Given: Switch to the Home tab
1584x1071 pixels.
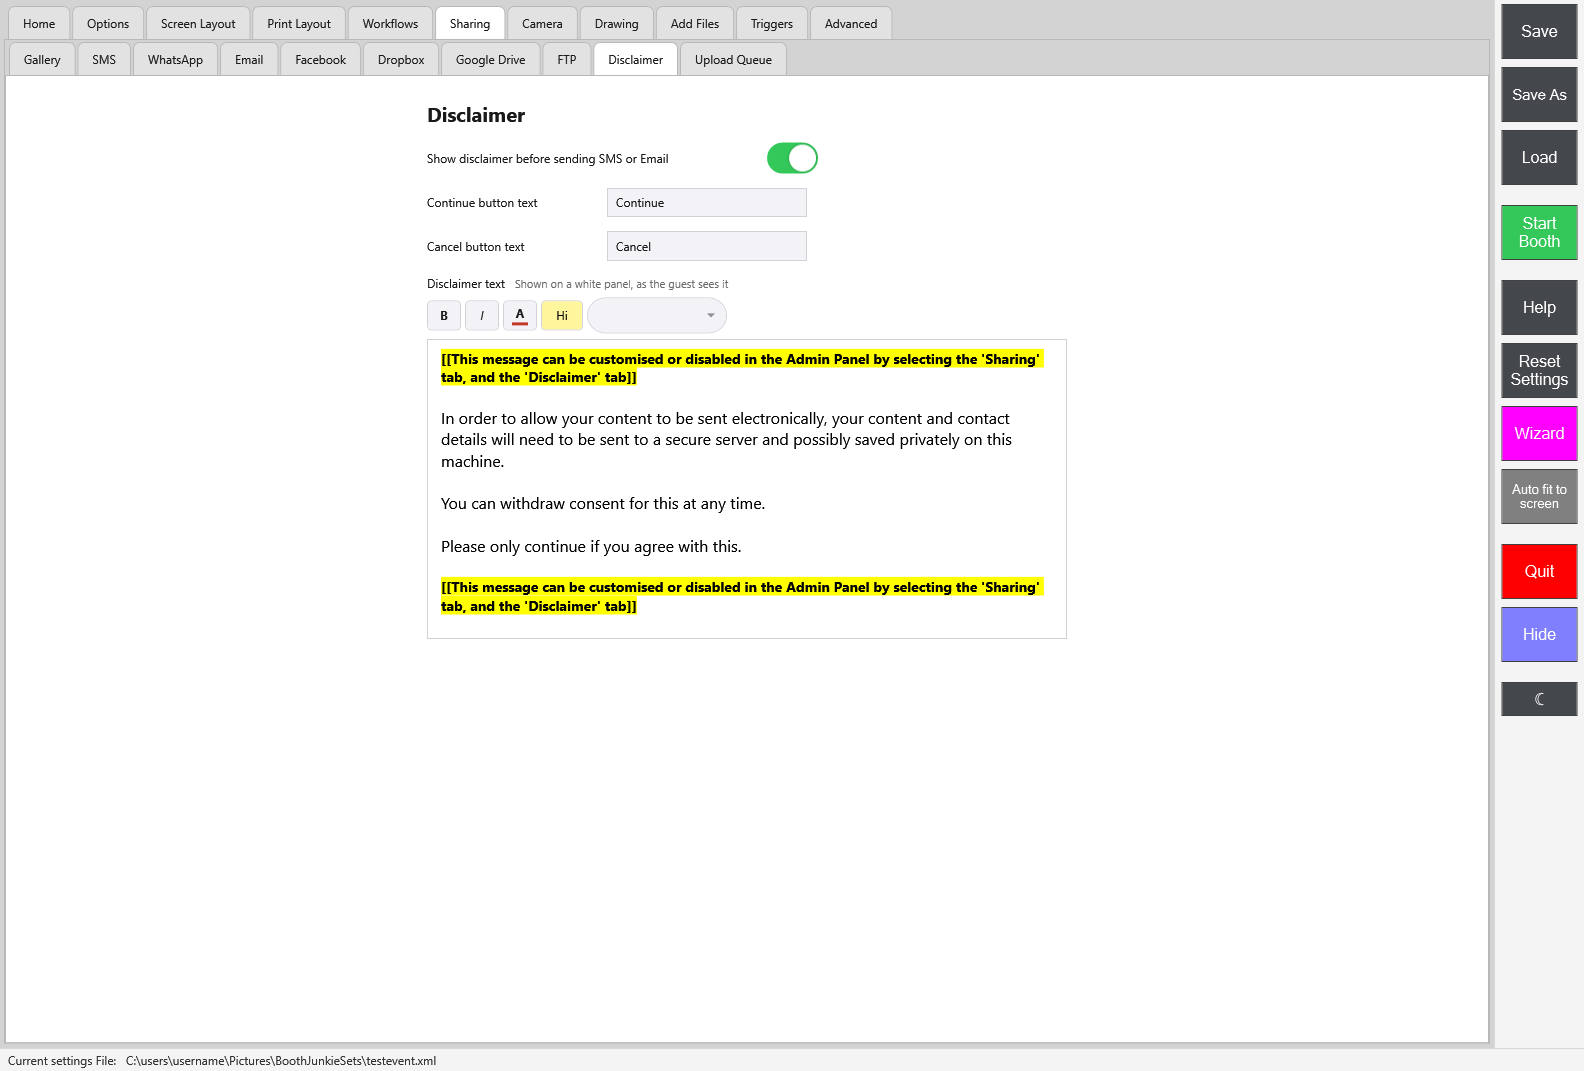Looking at the screenshot, I should pyautogui.click(x=39, y=24).
